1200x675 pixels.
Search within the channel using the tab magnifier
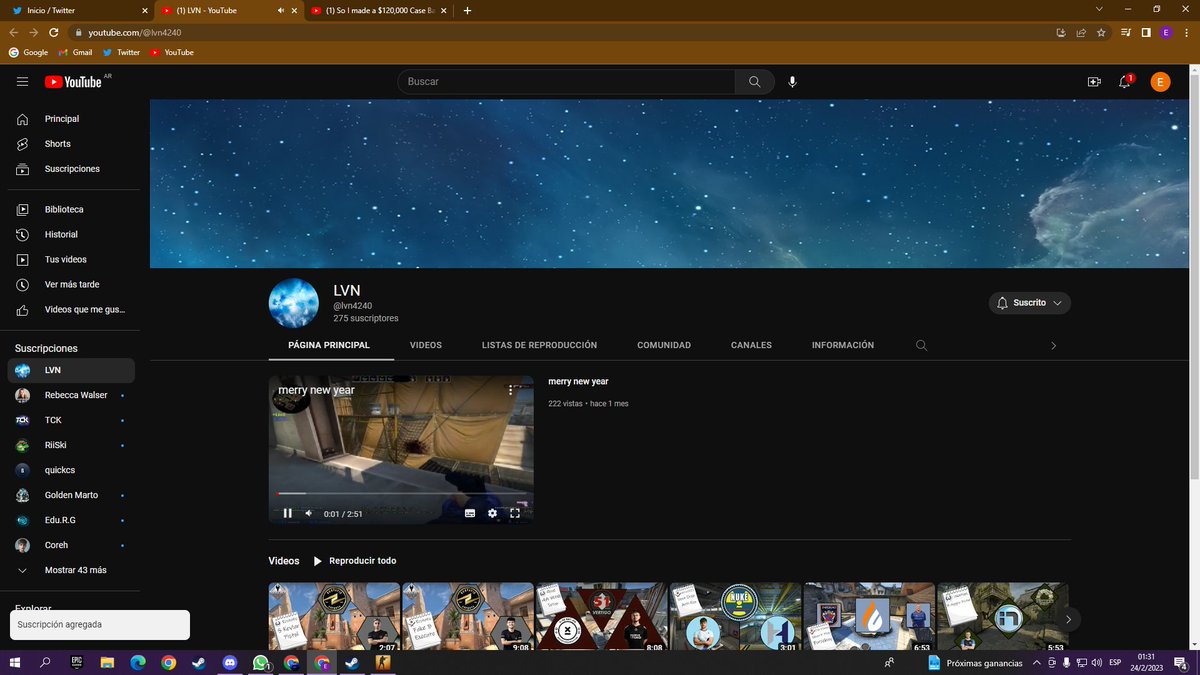click(x=922, y=346)
